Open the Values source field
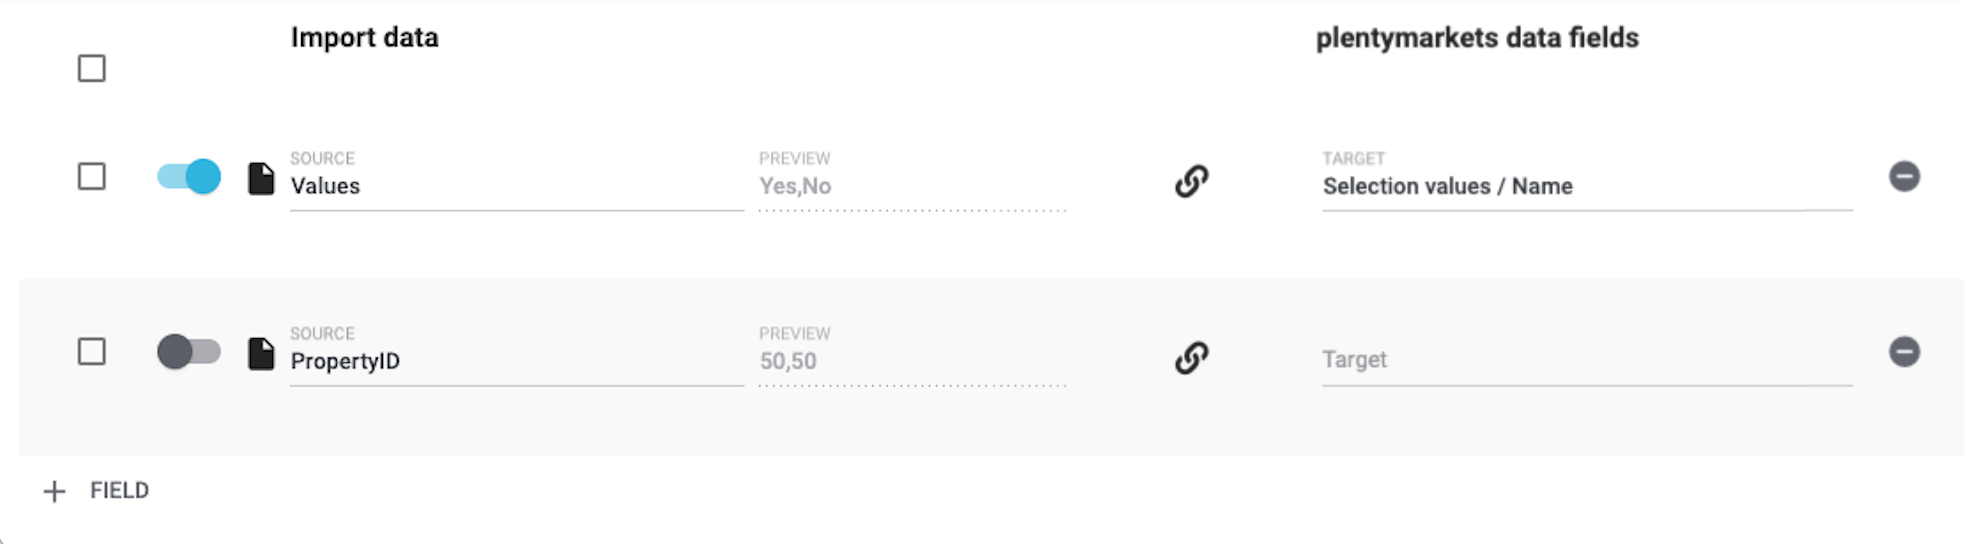The height and width of the screenshot is (544, 1964). click(515, 186)
